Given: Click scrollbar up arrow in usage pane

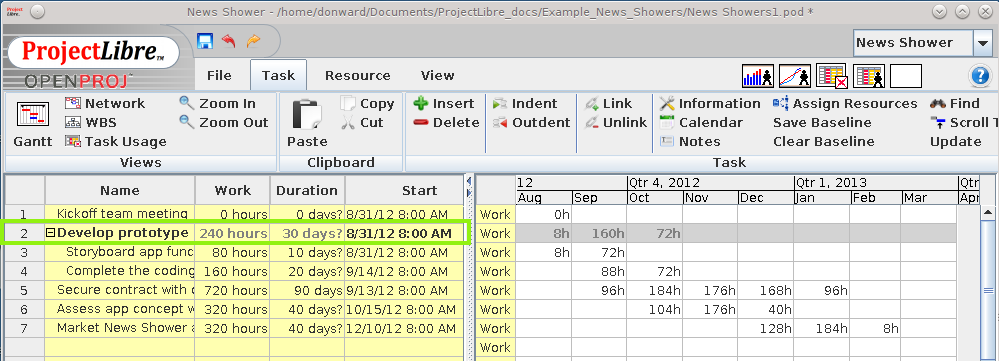Looking at the screenshot, I should click(x=988, y=213).
